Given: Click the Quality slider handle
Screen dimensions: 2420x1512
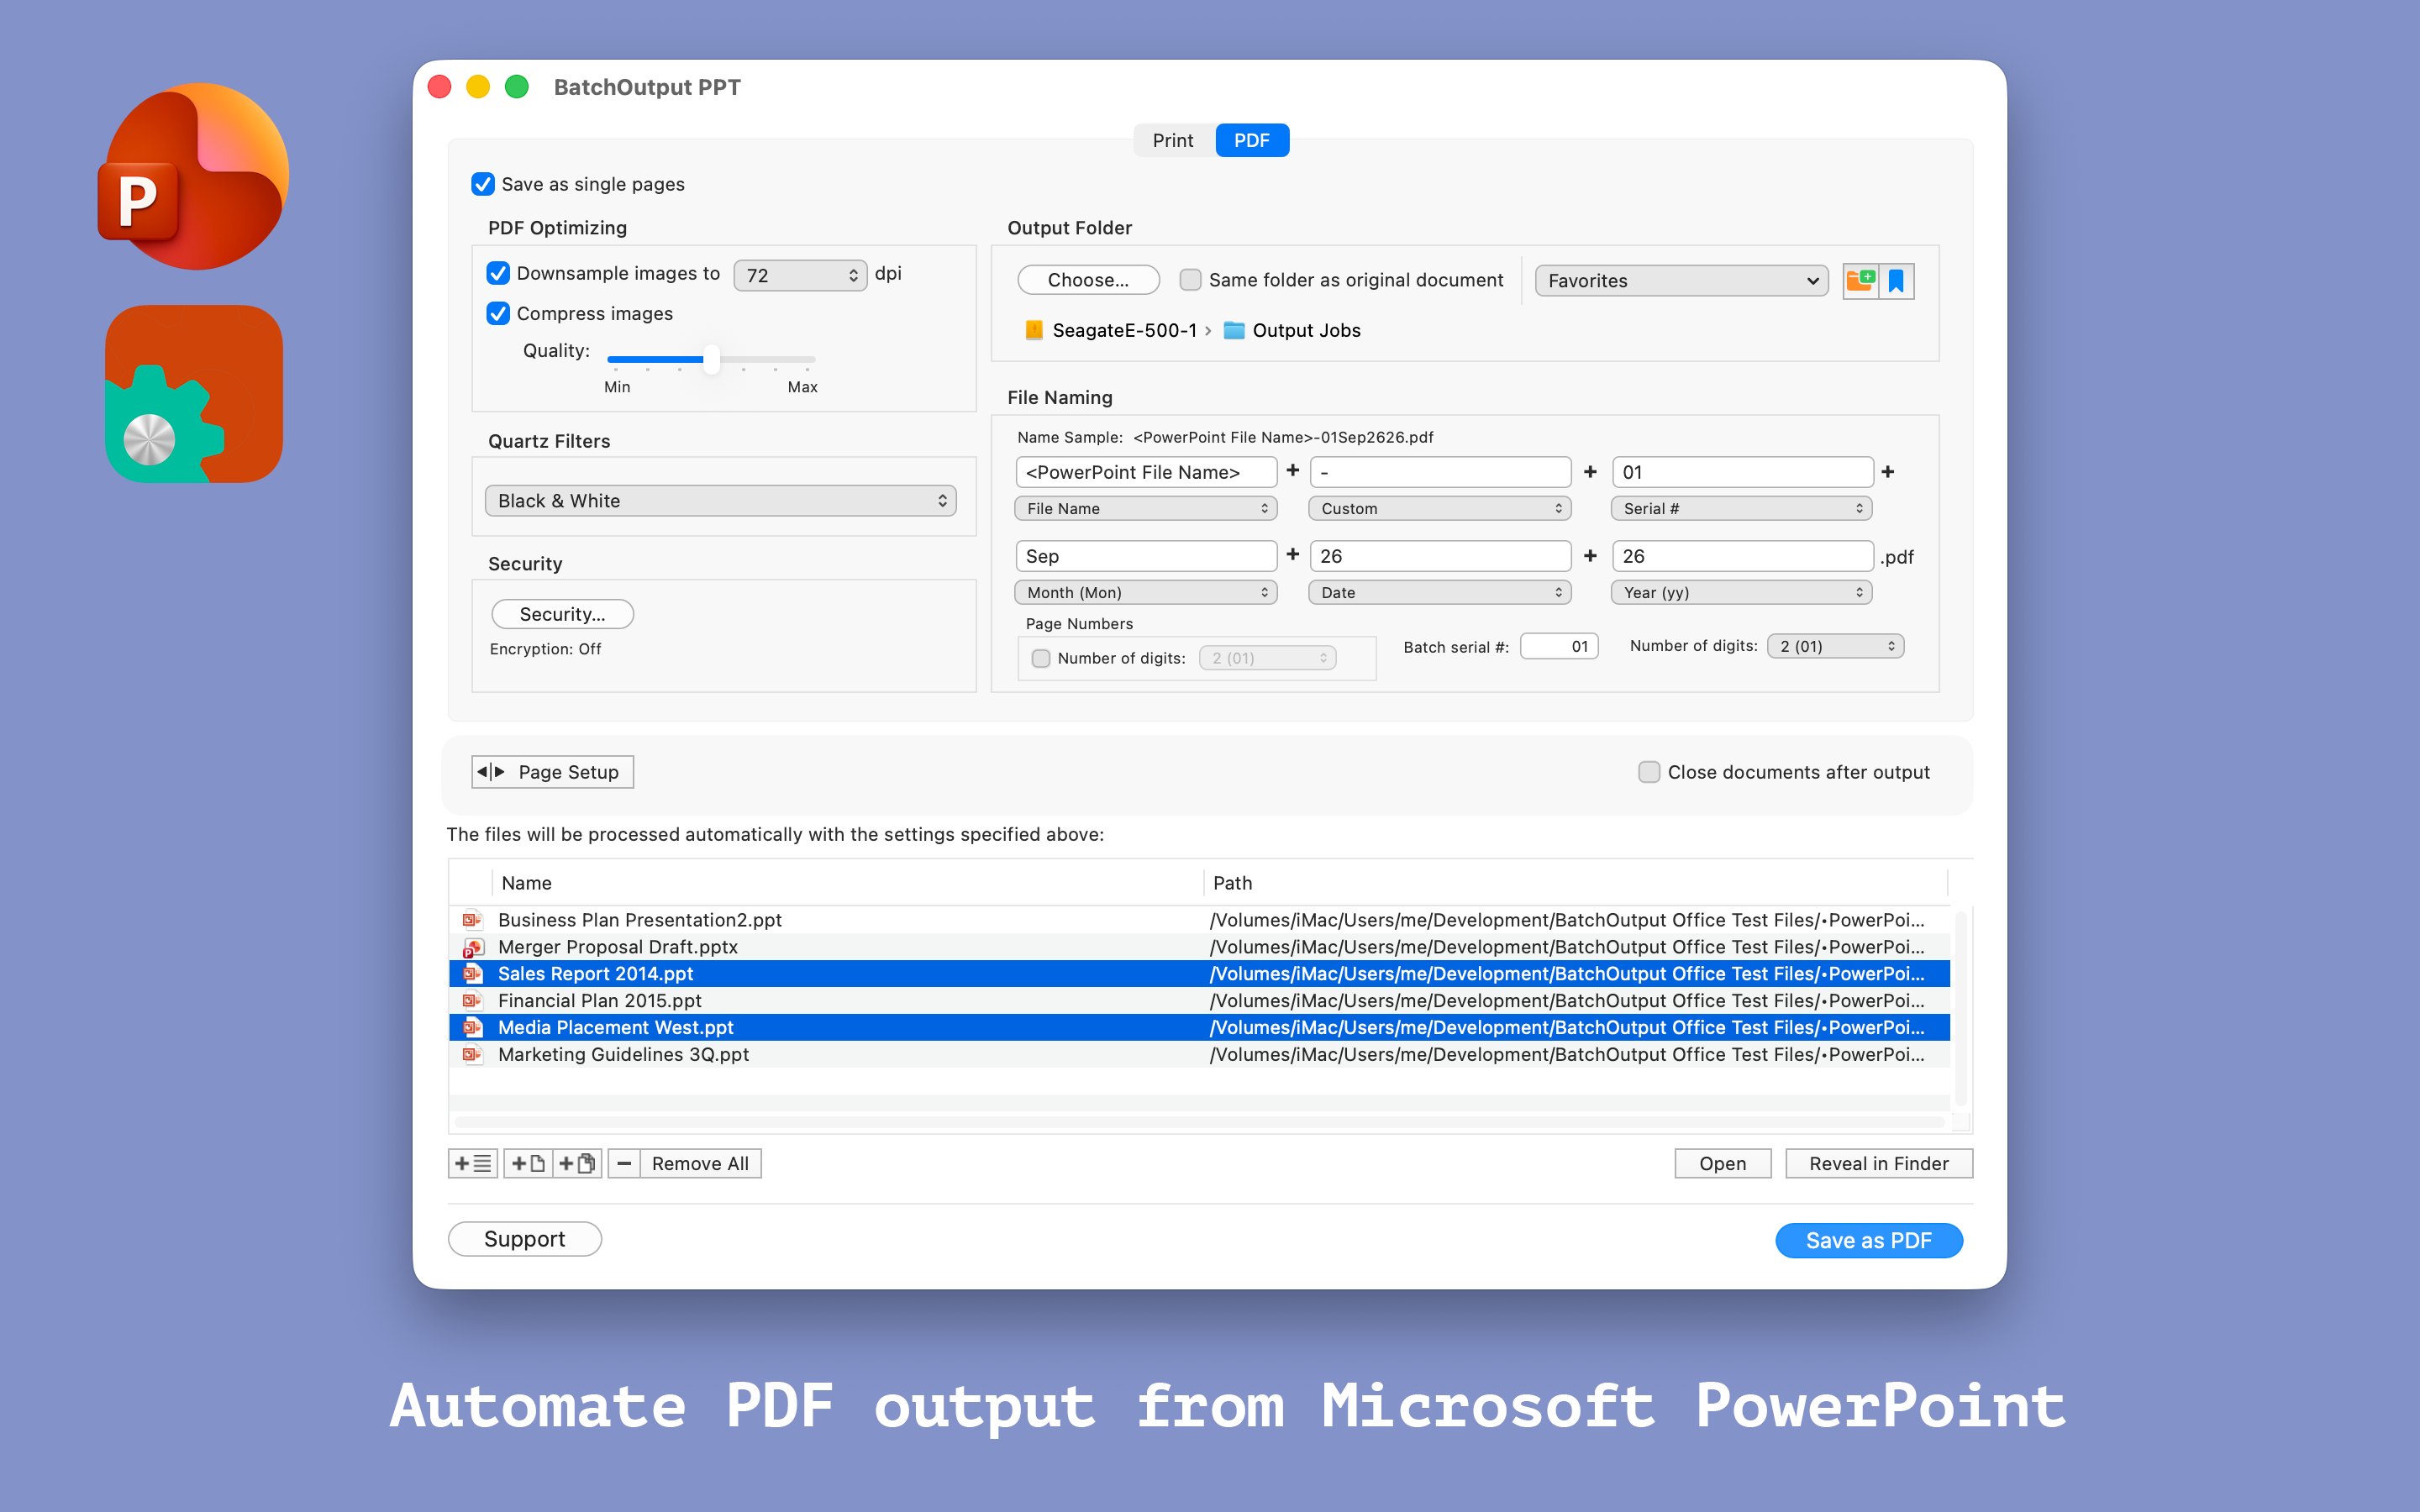Looking at the screenshot, I should coord(711,359).
